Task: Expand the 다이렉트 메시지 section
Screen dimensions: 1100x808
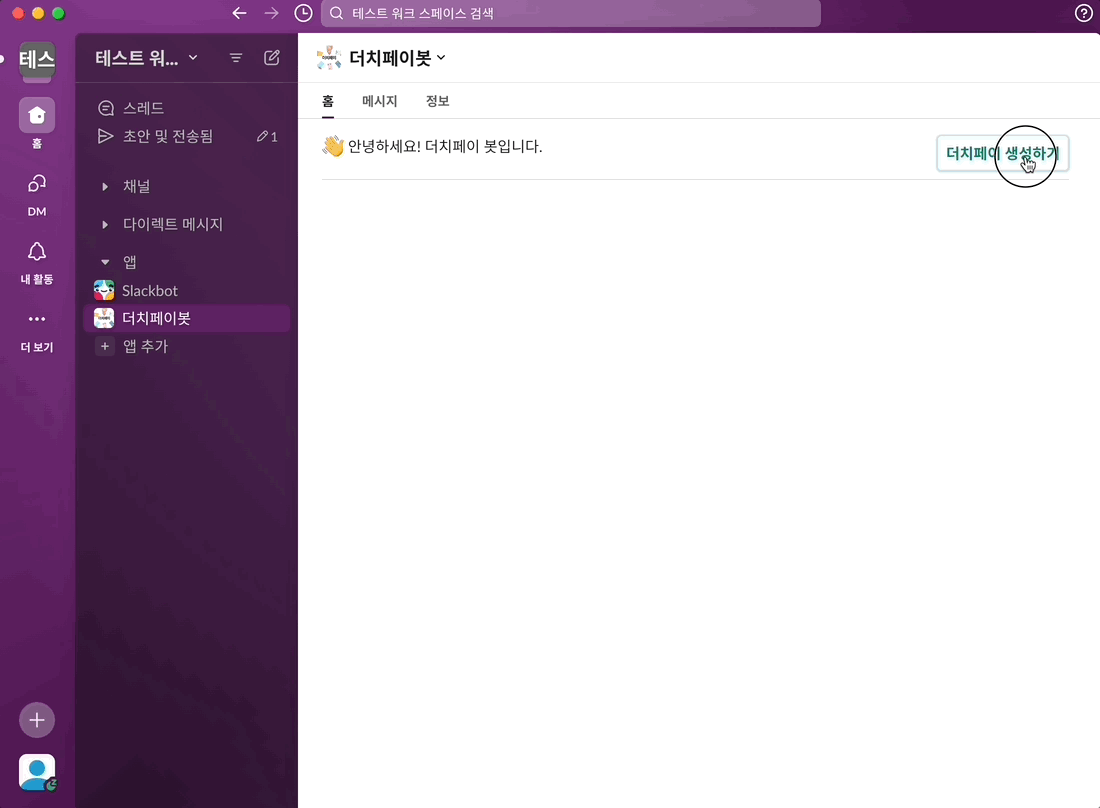Action: [105, 224]
